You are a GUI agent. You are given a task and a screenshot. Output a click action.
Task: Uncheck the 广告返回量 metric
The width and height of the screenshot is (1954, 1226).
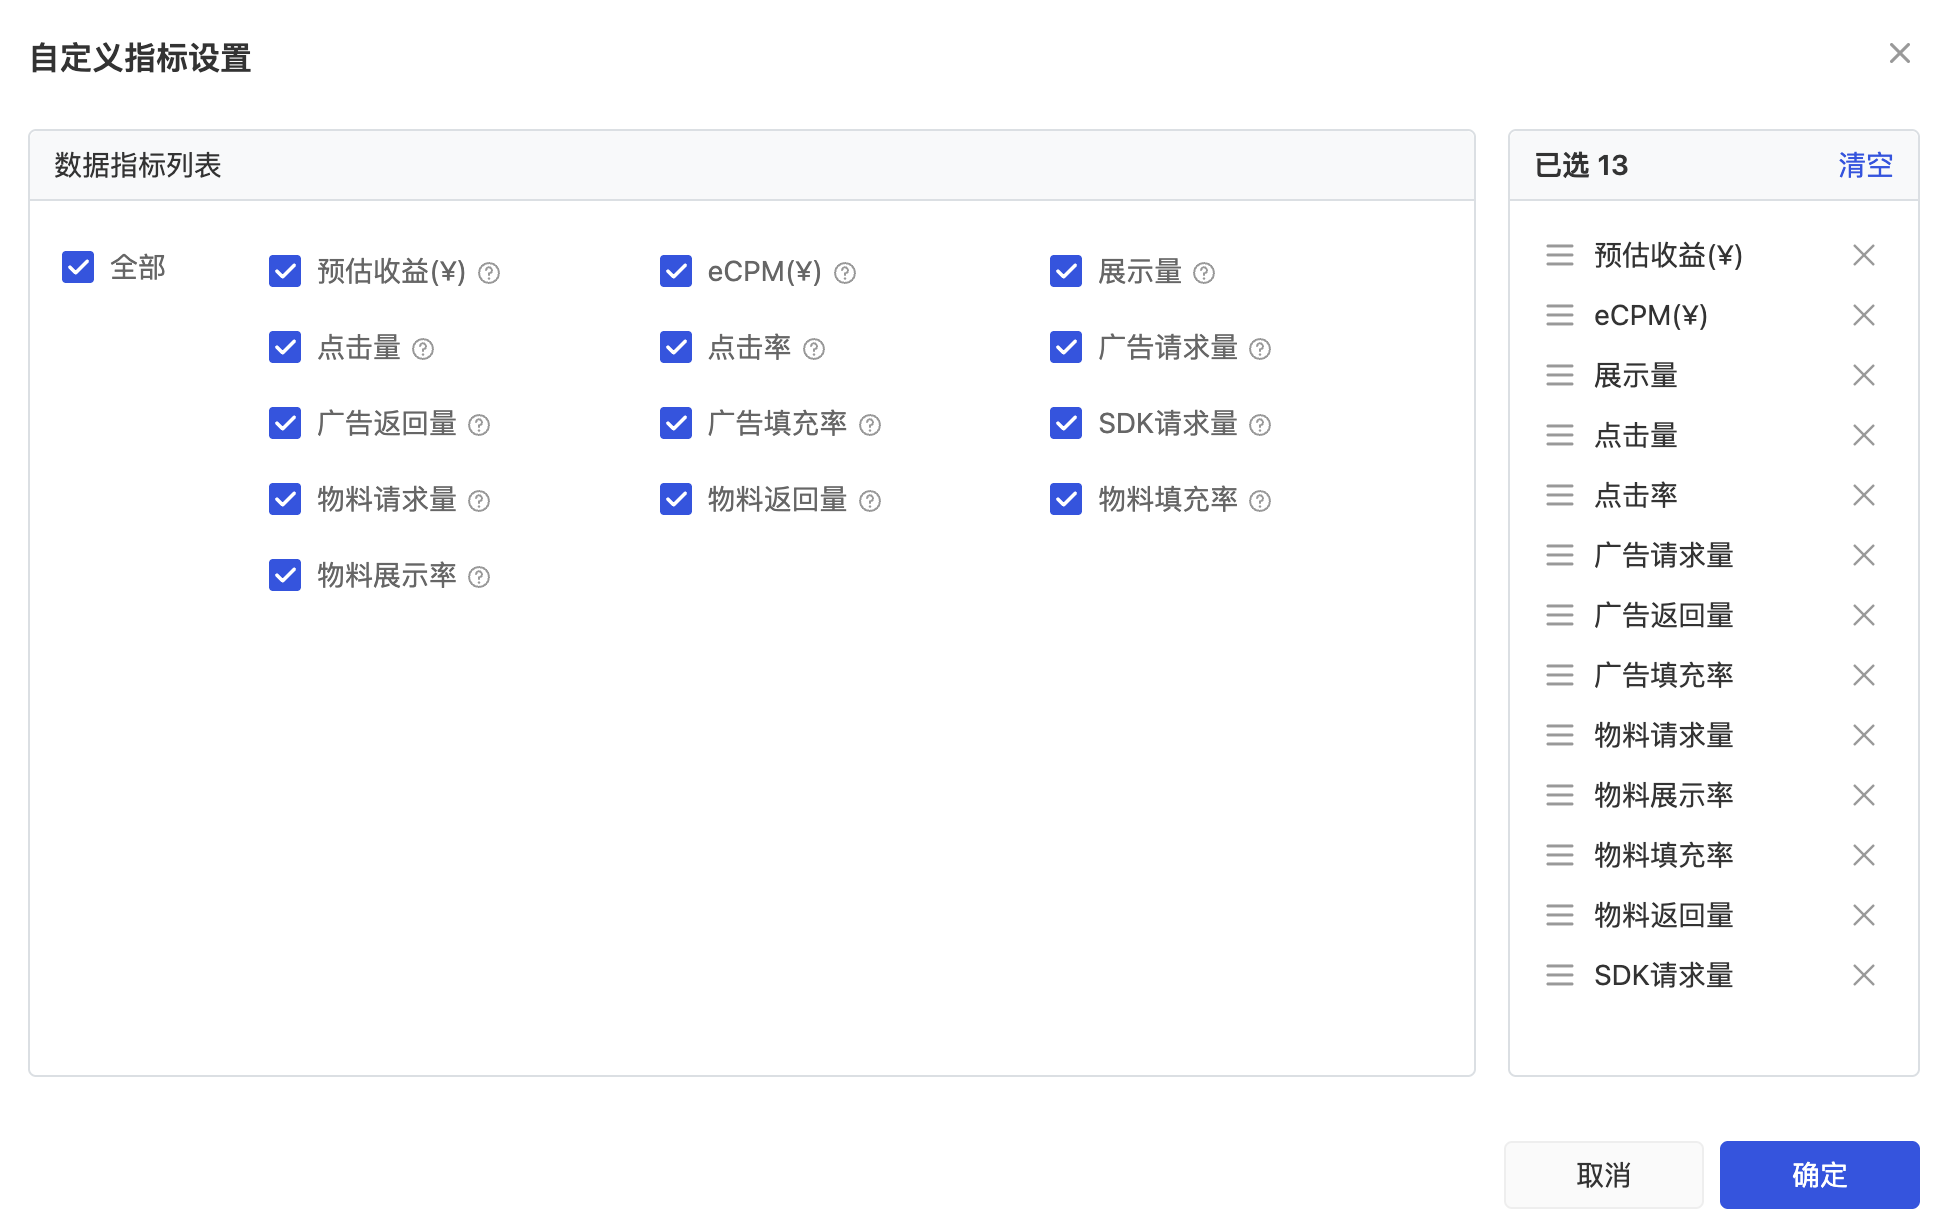point(285,424)
